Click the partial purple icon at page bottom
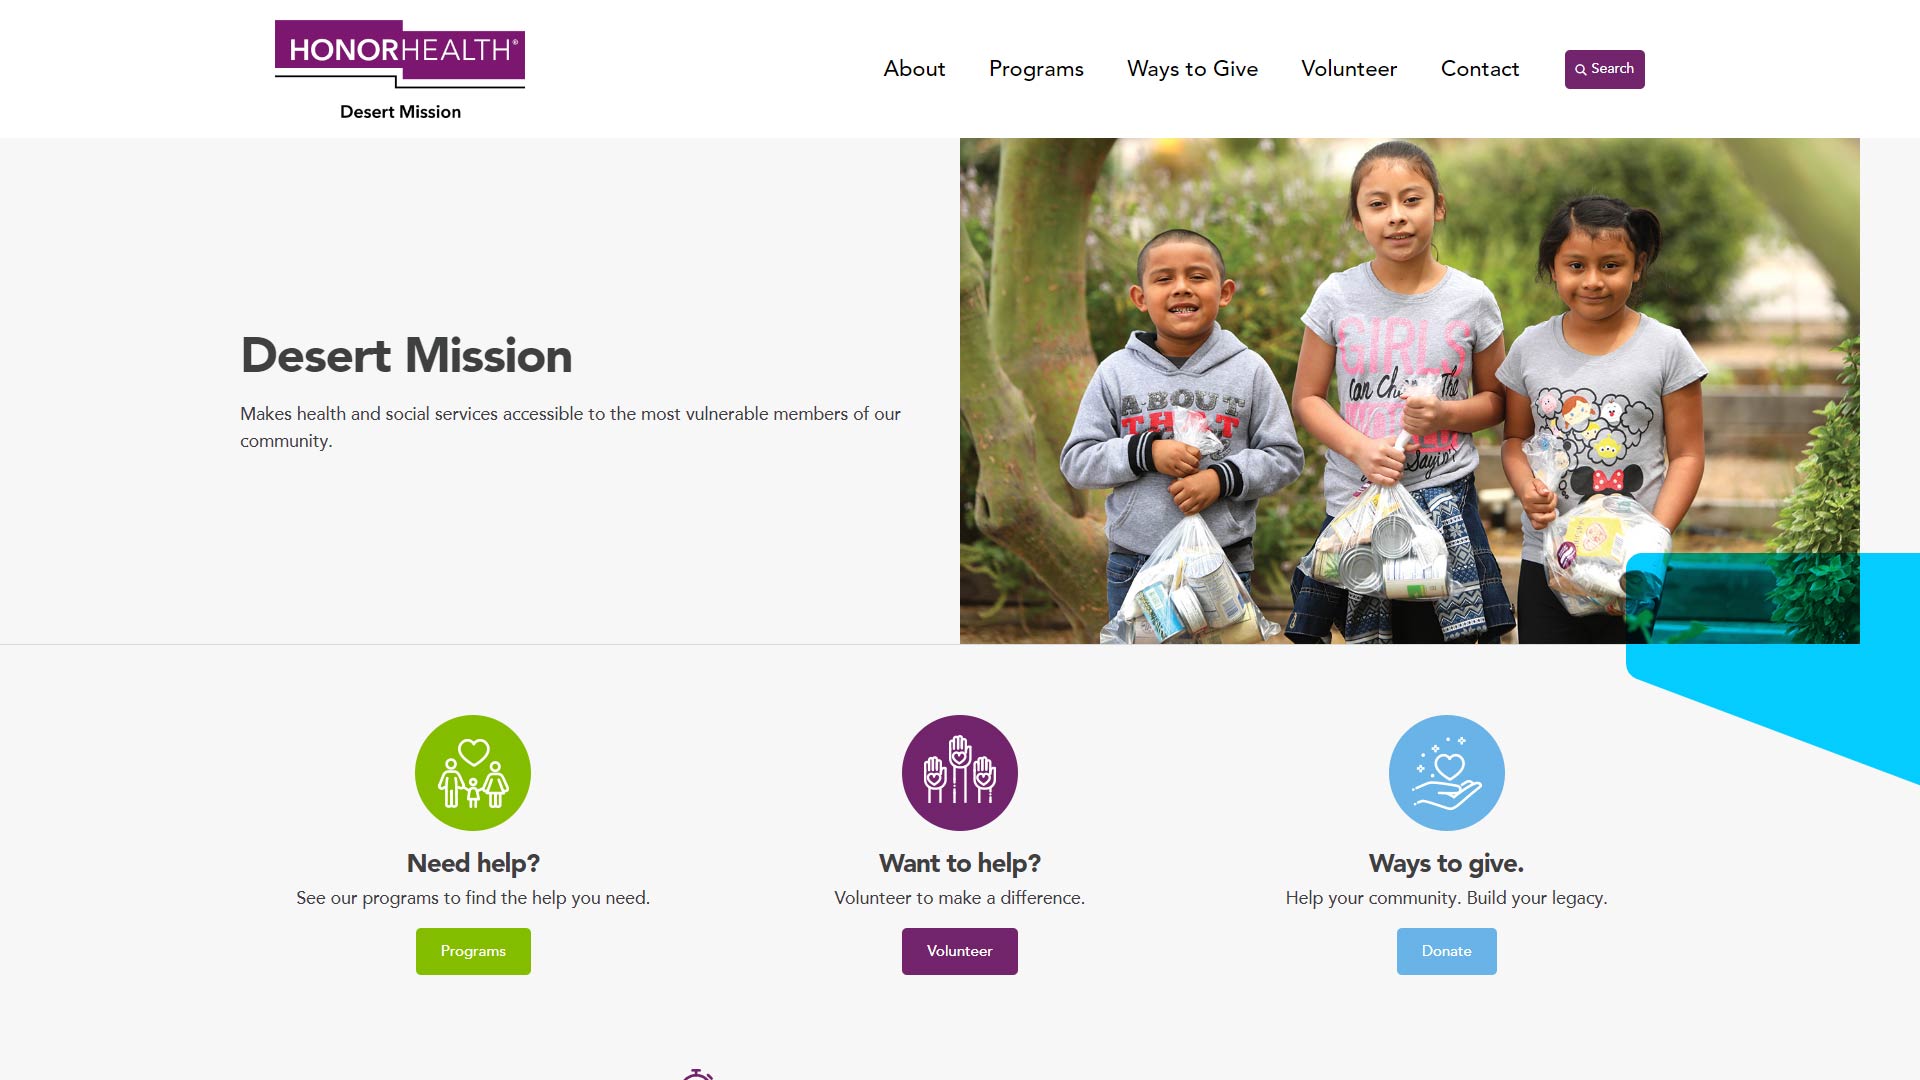Viewport: 1920px width, 1080px height. coord(698,1074)
